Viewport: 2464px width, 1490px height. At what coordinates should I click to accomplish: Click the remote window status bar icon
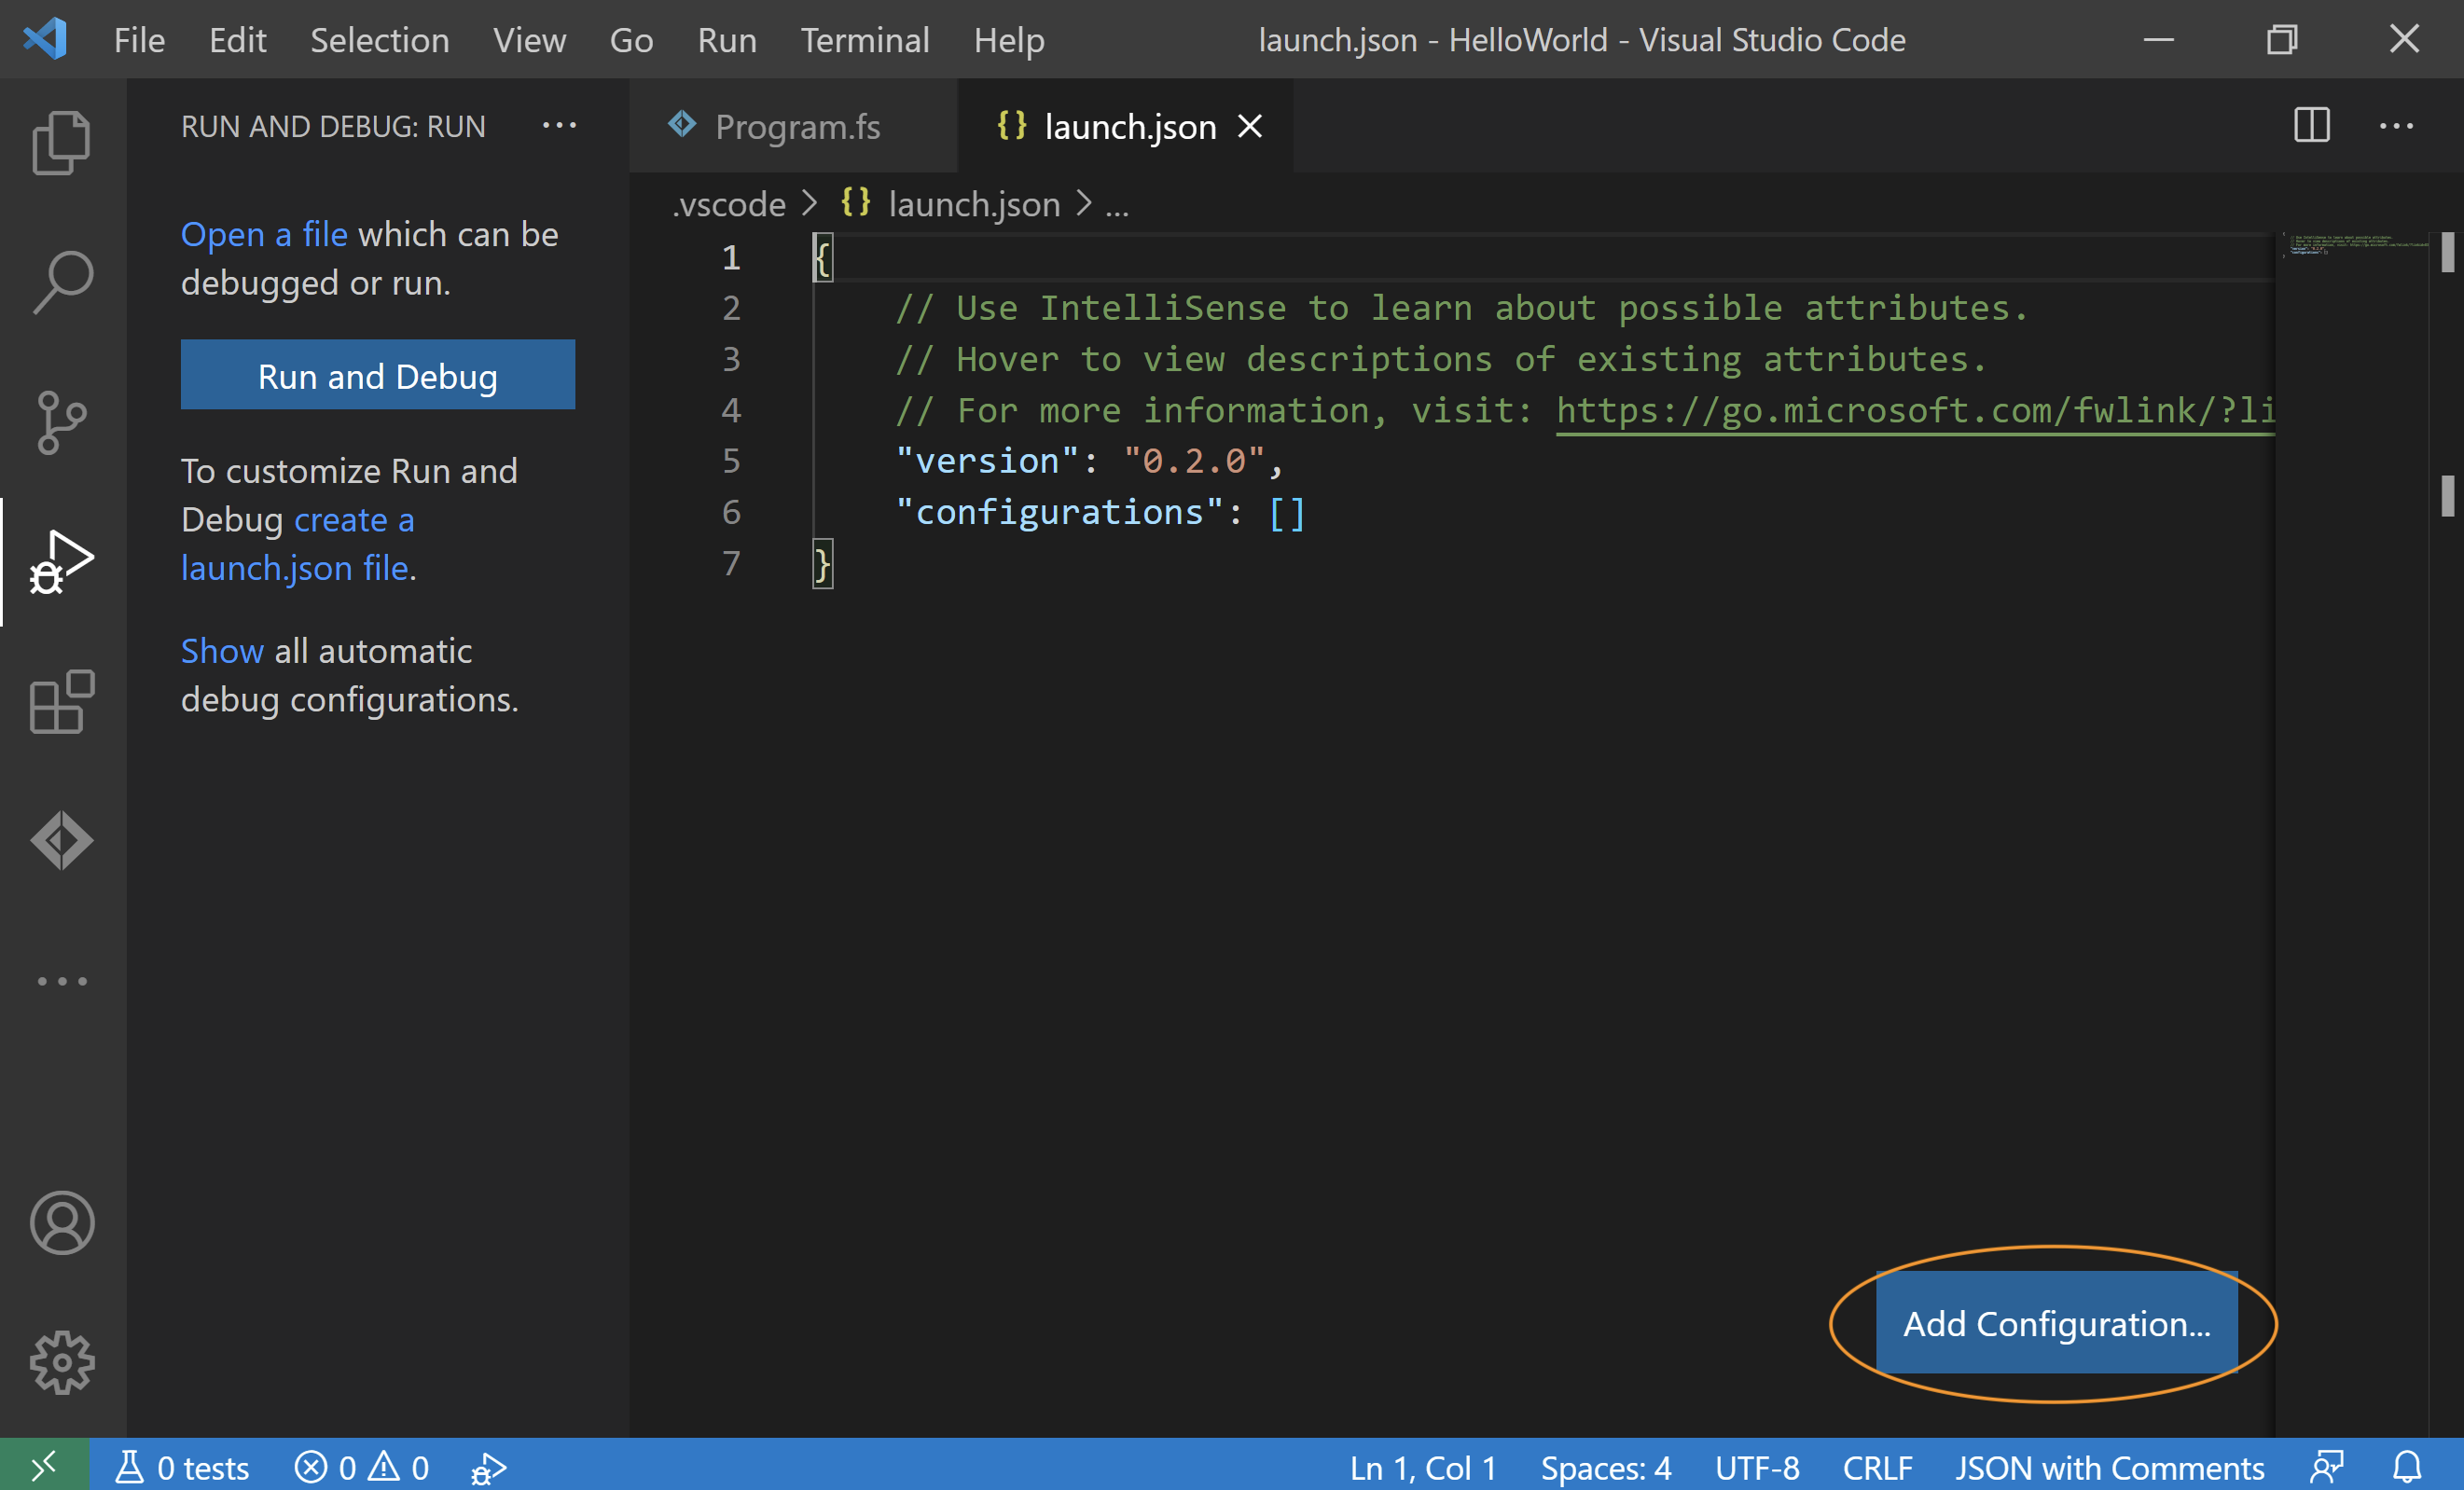pyautogui.click(x=44, y=1466)
